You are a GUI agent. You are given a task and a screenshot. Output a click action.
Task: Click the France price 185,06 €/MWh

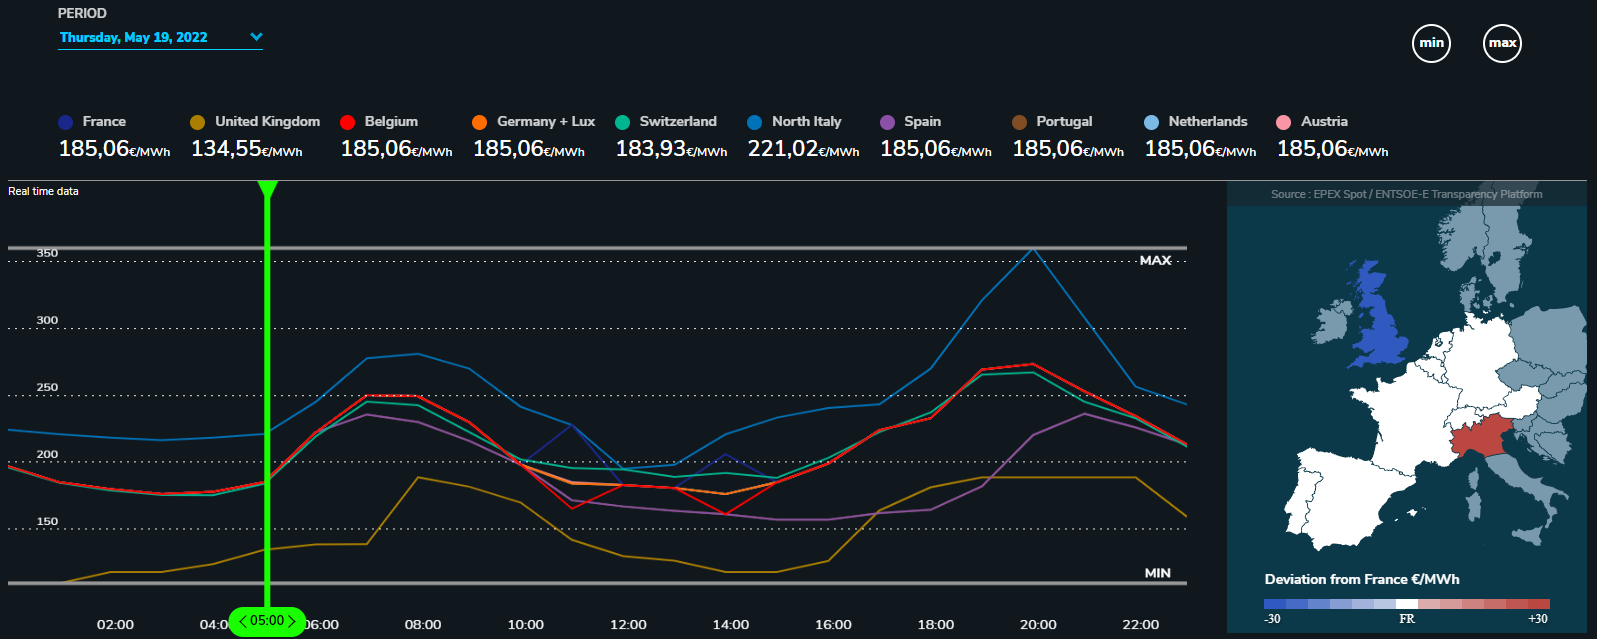[x=115, y=149]
